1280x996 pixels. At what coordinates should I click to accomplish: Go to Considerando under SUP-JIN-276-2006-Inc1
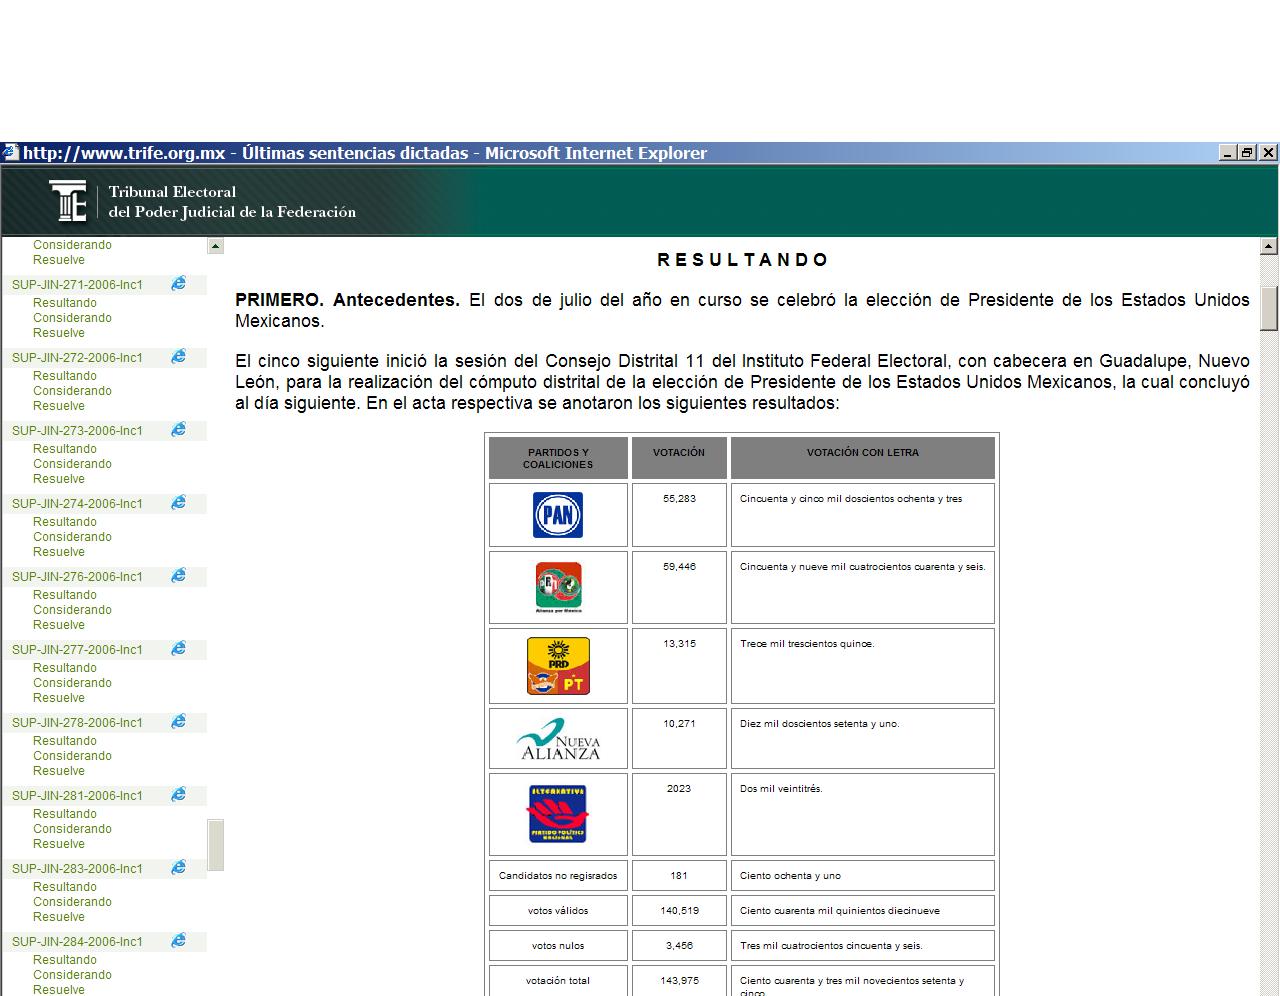[x=72, y=610]
